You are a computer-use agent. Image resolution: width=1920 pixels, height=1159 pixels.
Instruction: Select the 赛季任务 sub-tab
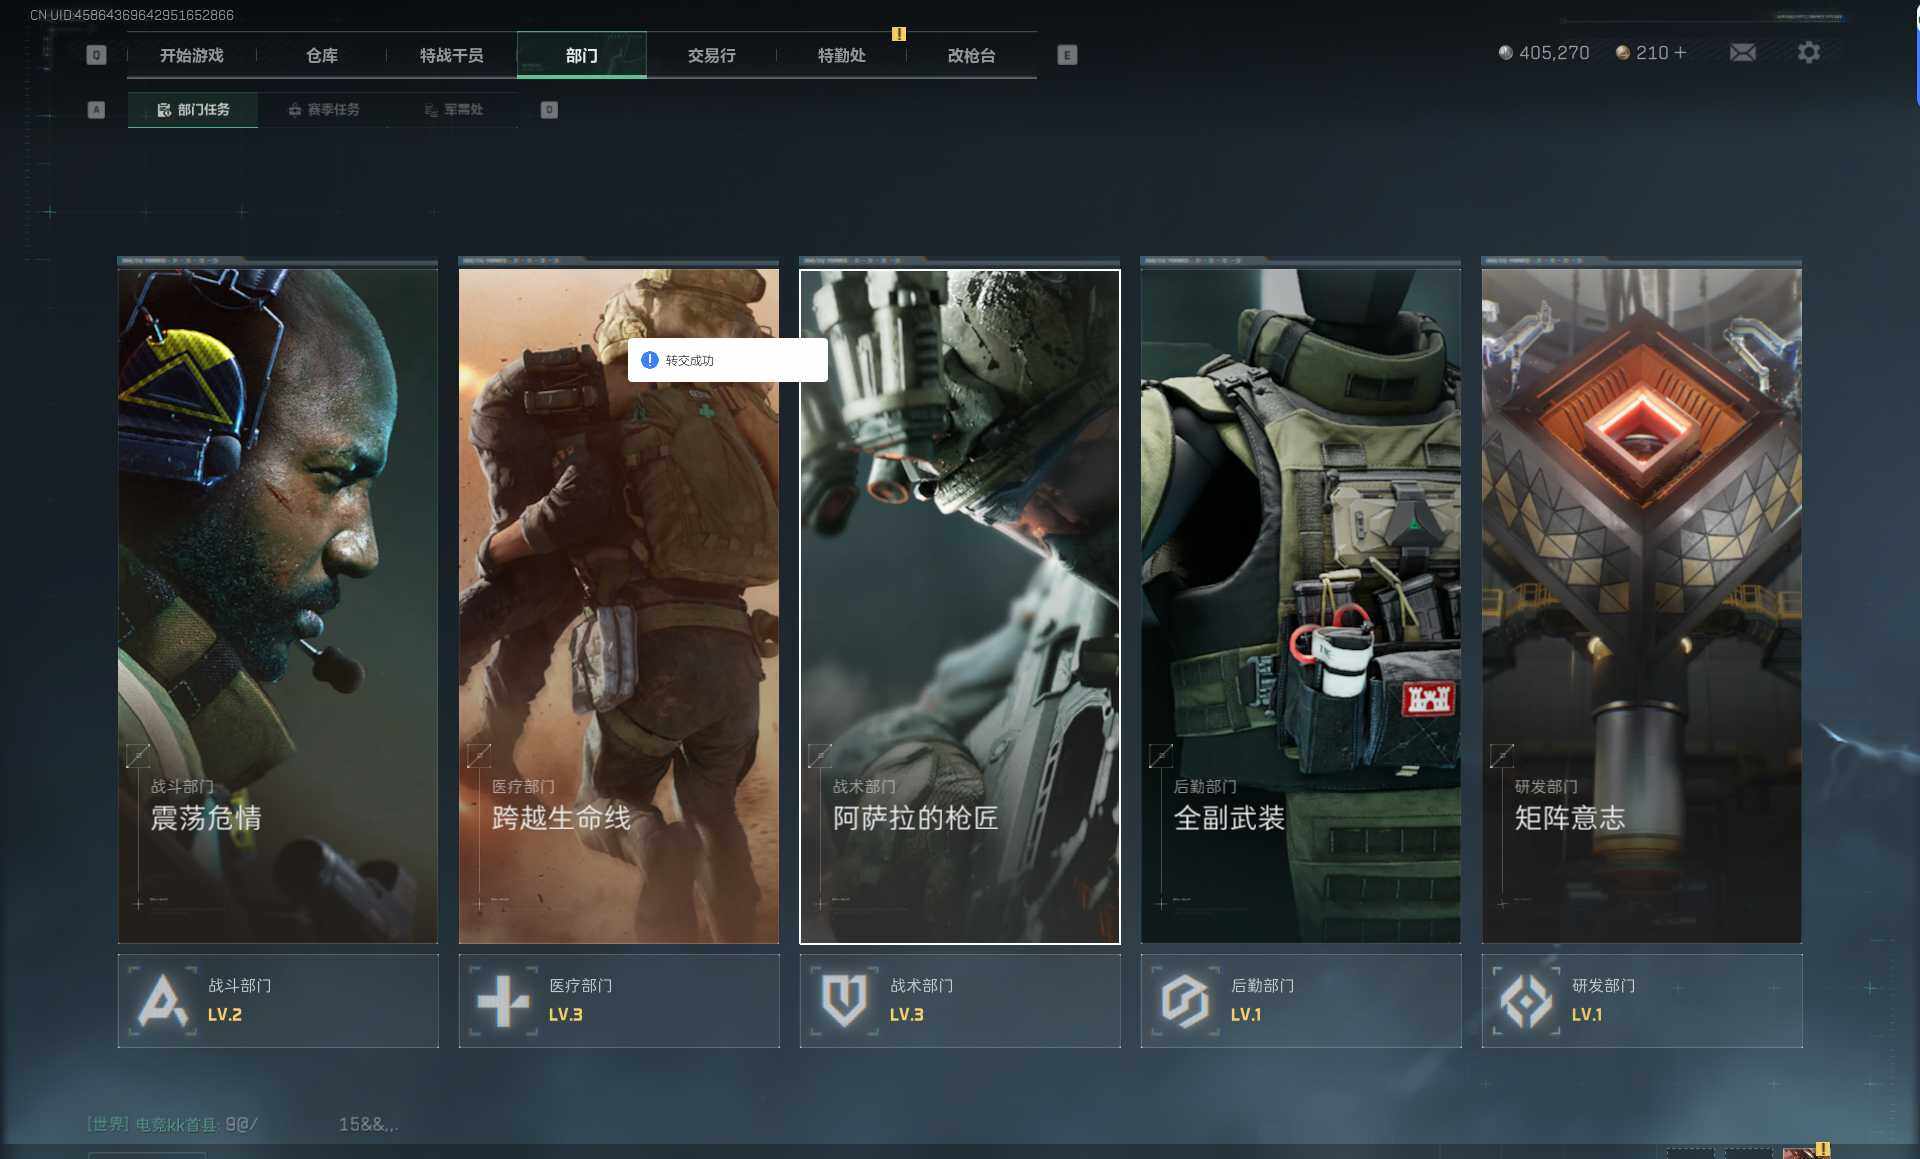324,110
